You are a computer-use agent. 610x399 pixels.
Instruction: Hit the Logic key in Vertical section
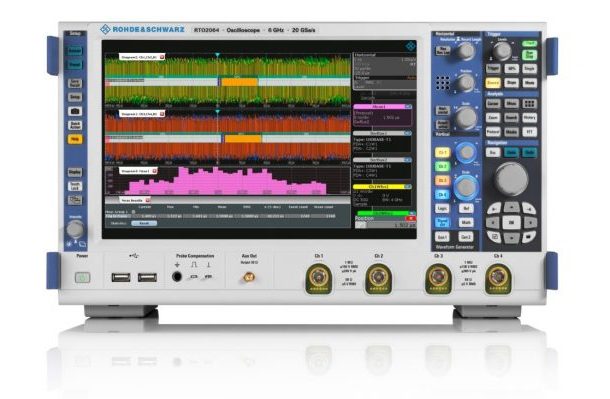tap(442, 208)
